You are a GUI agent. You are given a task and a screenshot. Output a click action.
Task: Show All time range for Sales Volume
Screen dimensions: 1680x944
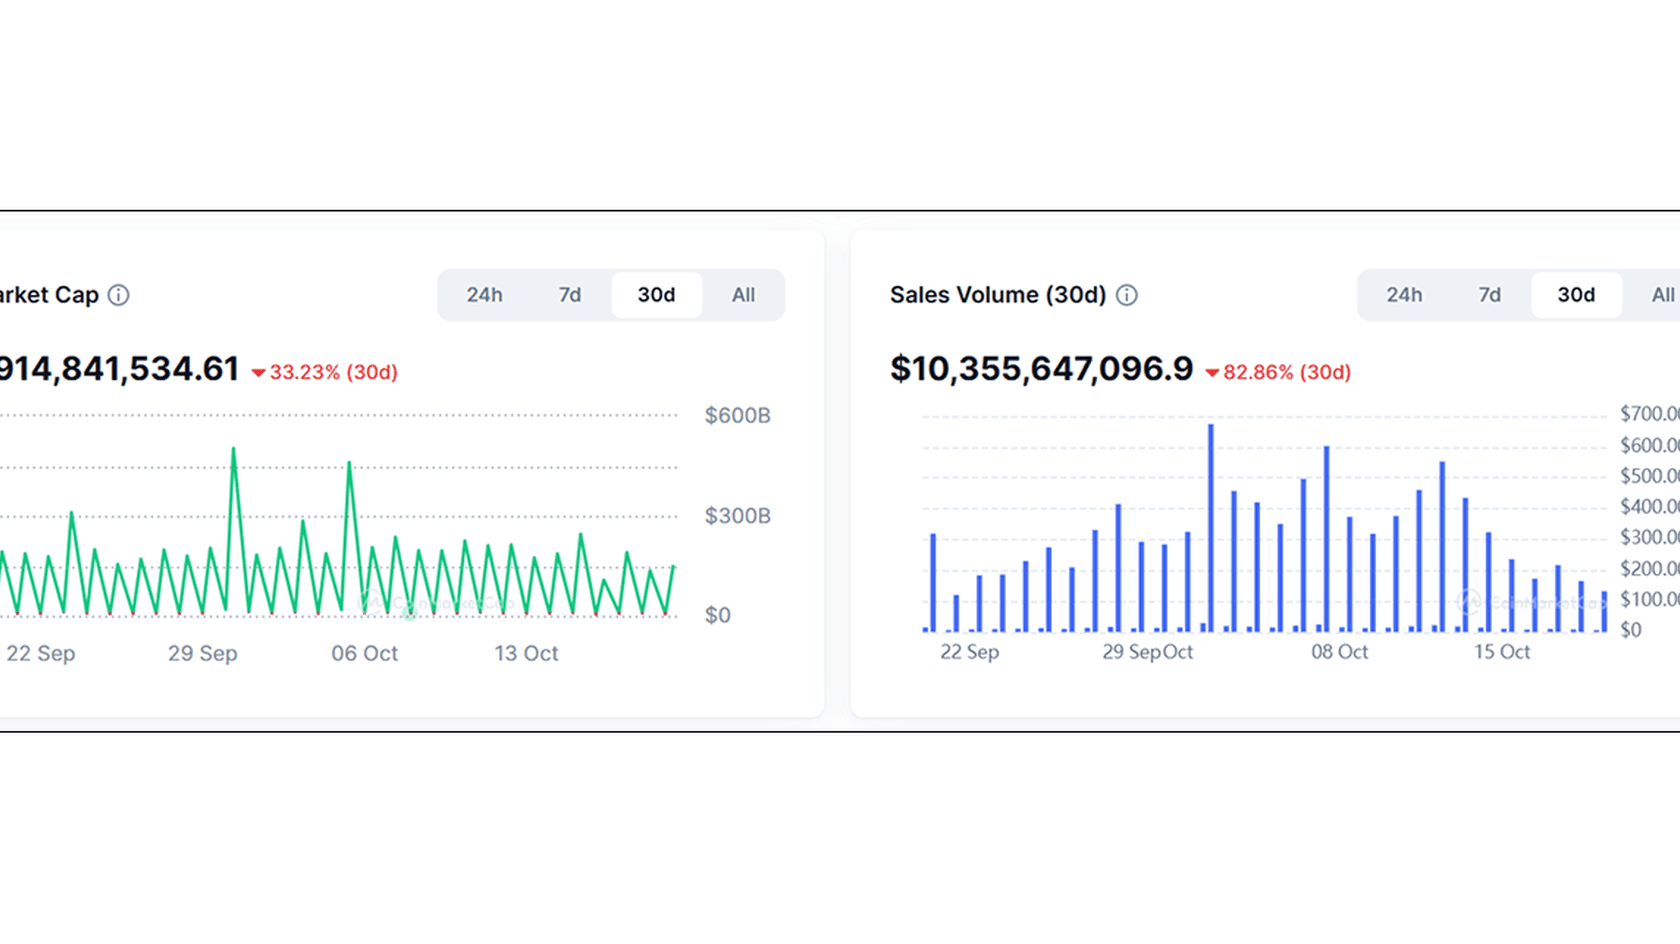[x=1662, y=295]
